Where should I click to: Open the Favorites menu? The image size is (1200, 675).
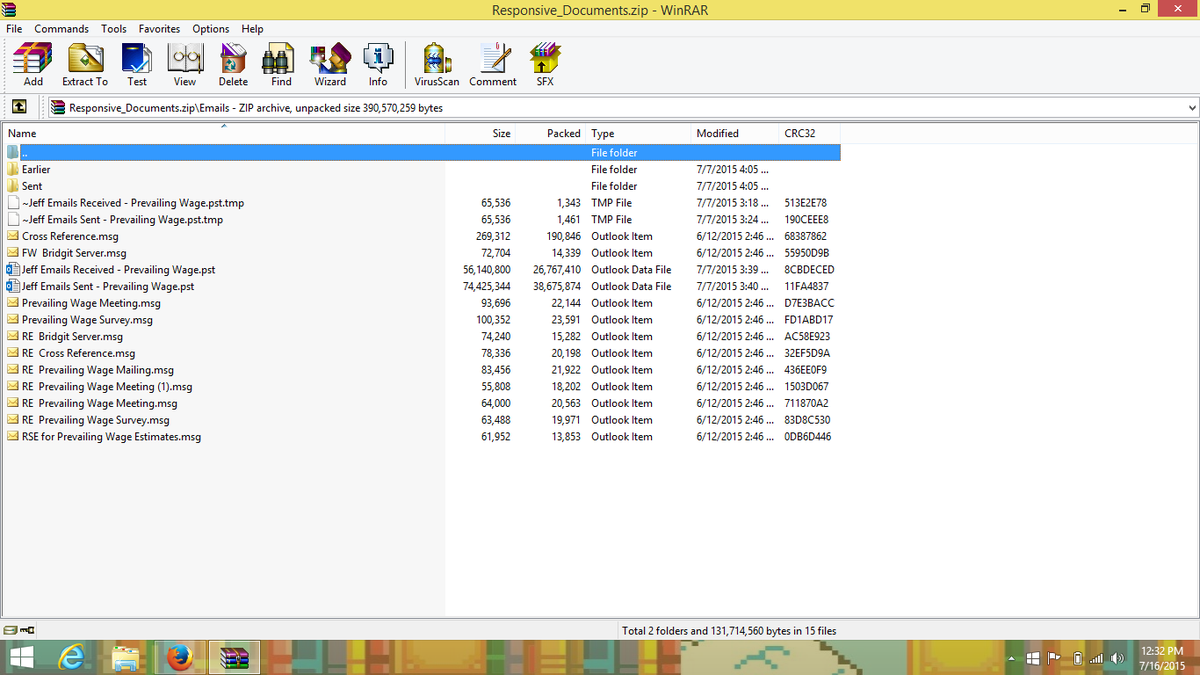[x=160, y=29]
